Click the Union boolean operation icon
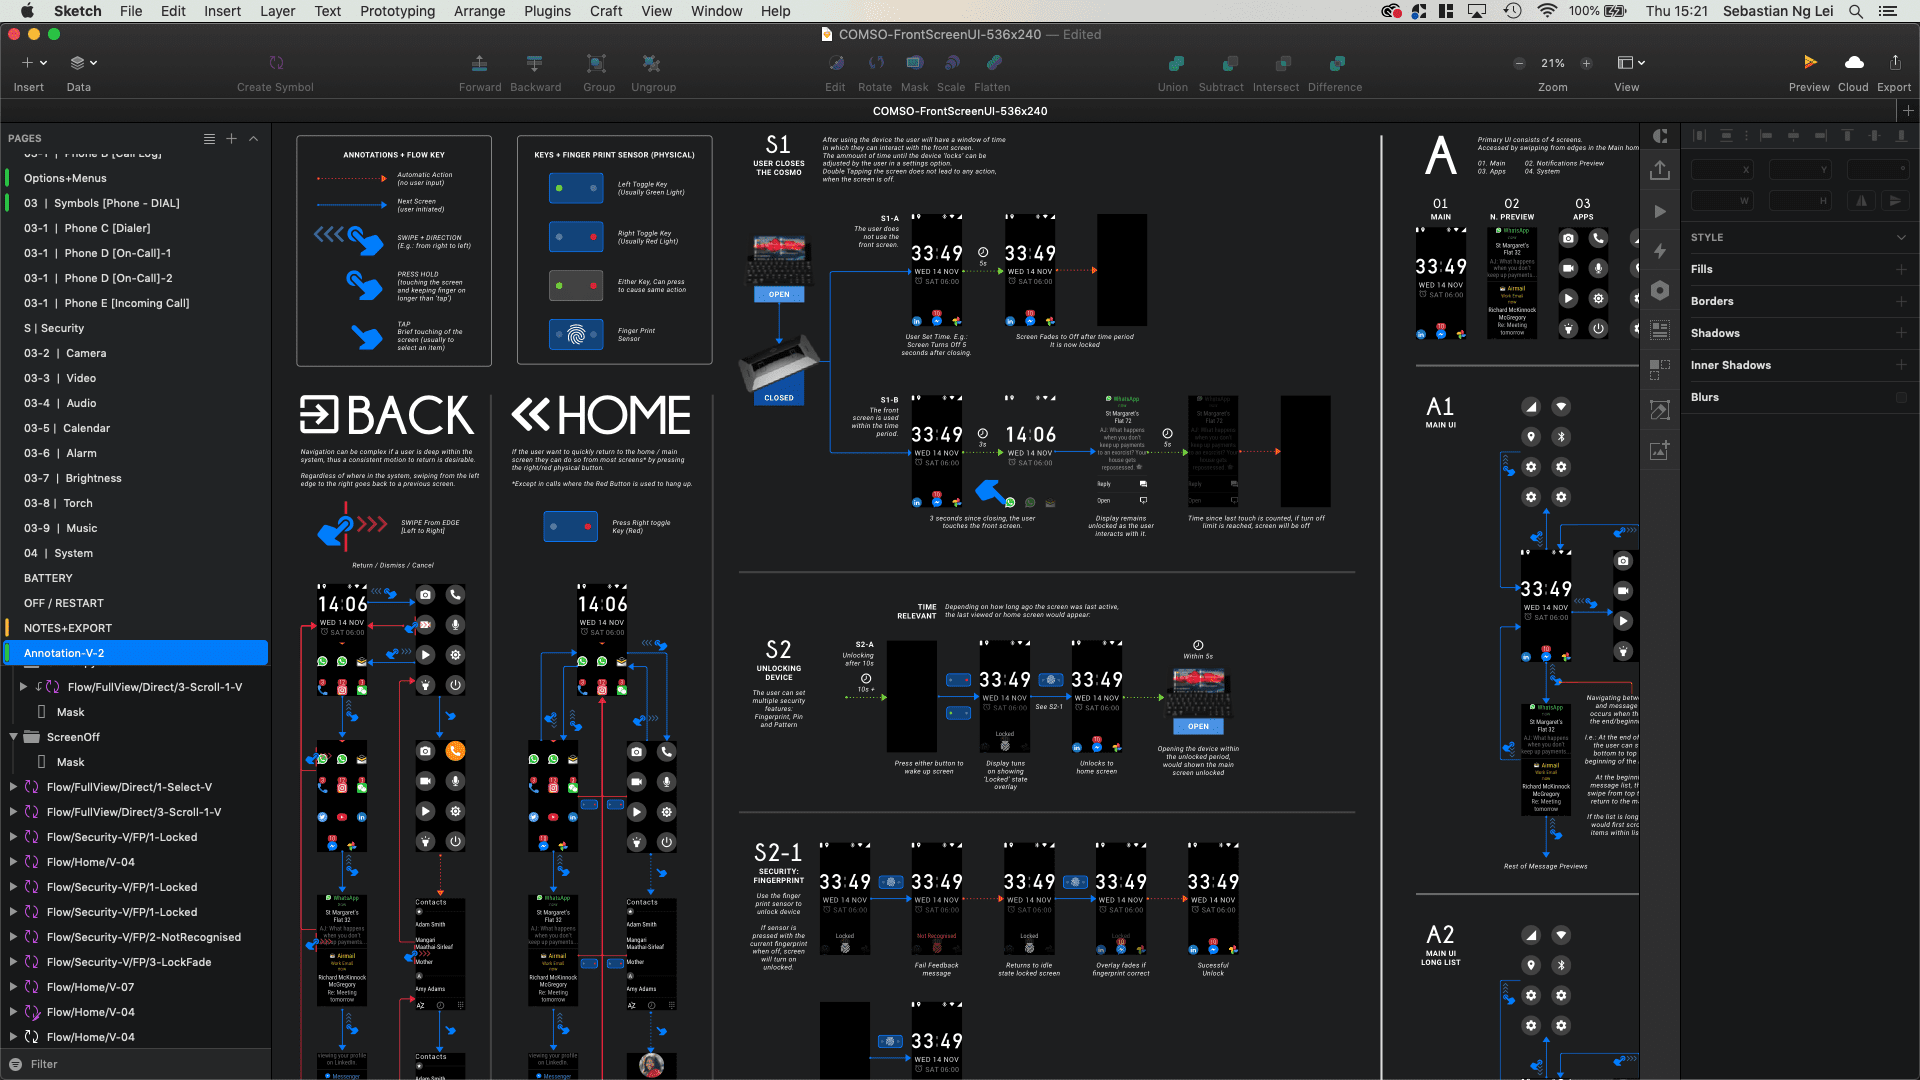This screenshot has height=1080, width=1920. (x=1174, y=63)
